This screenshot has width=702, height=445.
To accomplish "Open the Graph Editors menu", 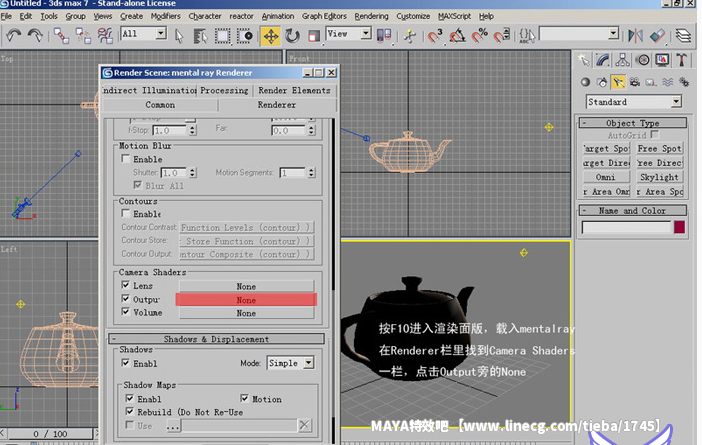I will click(324, 16).
